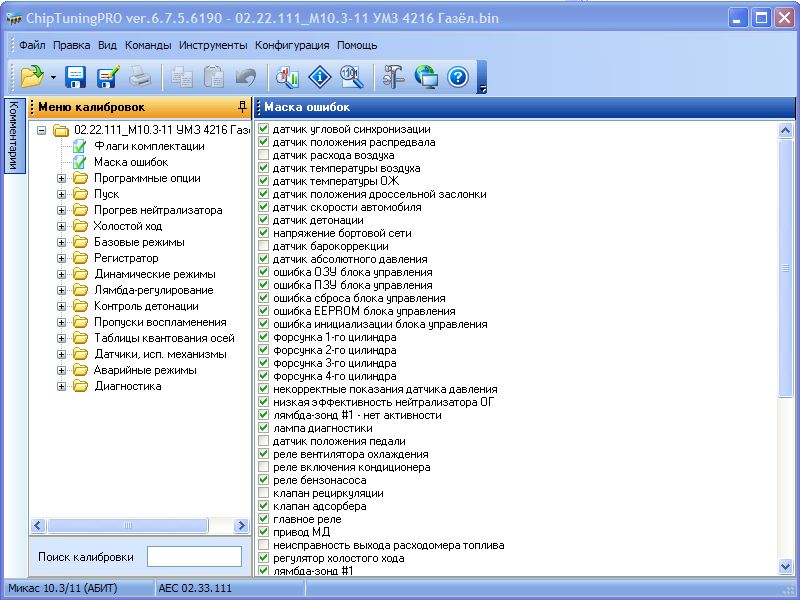The width and height of the screenshot is (800, 600).
Task: Open settings via hammer and wrench icon
Action: (x=393, y=77)
